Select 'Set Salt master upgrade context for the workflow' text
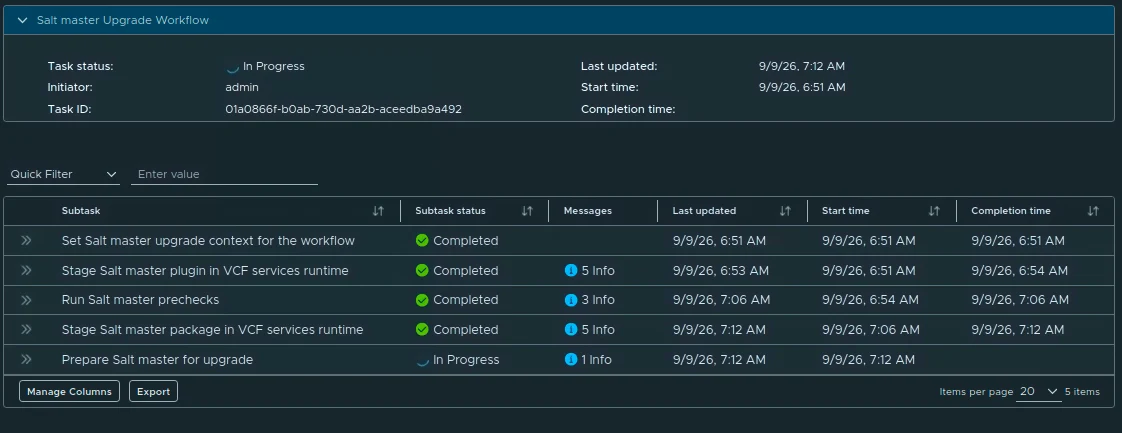This screenshot has width=1122, height=433. (x=208, y=240)
